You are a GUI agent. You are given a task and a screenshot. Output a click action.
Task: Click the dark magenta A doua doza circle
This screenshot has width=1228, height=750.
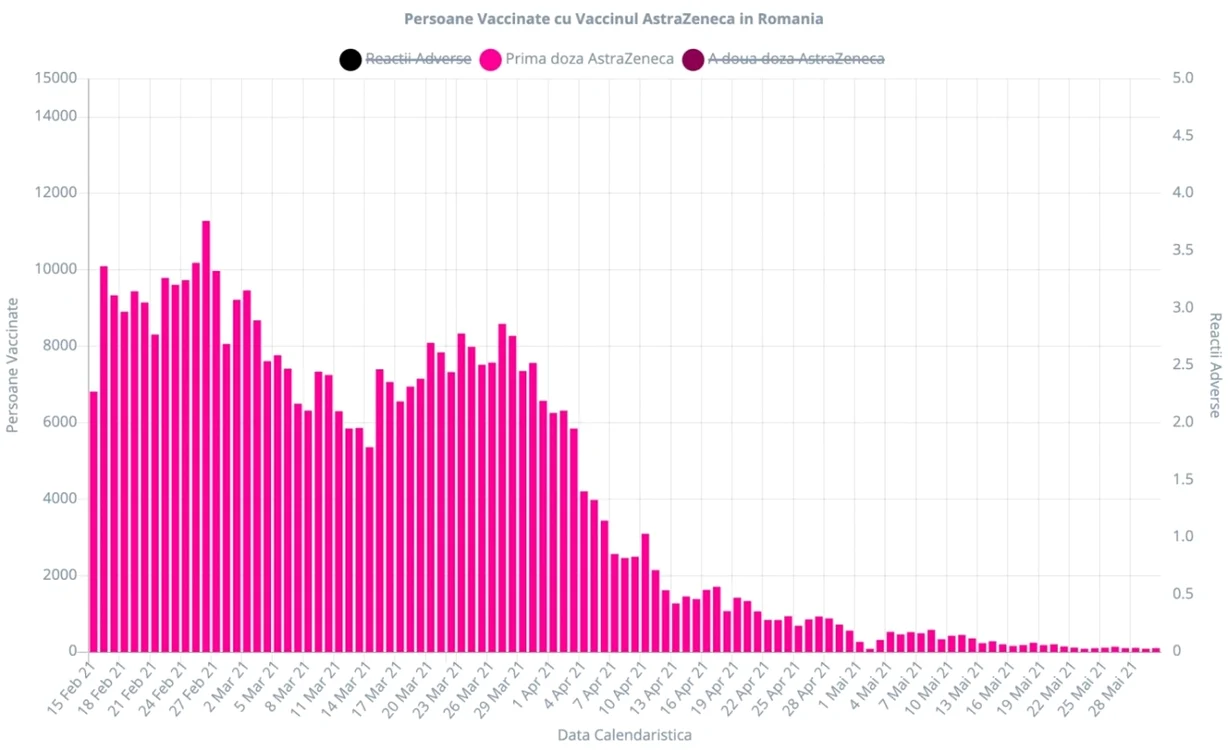pyautogui.click(x=693, y=60)
